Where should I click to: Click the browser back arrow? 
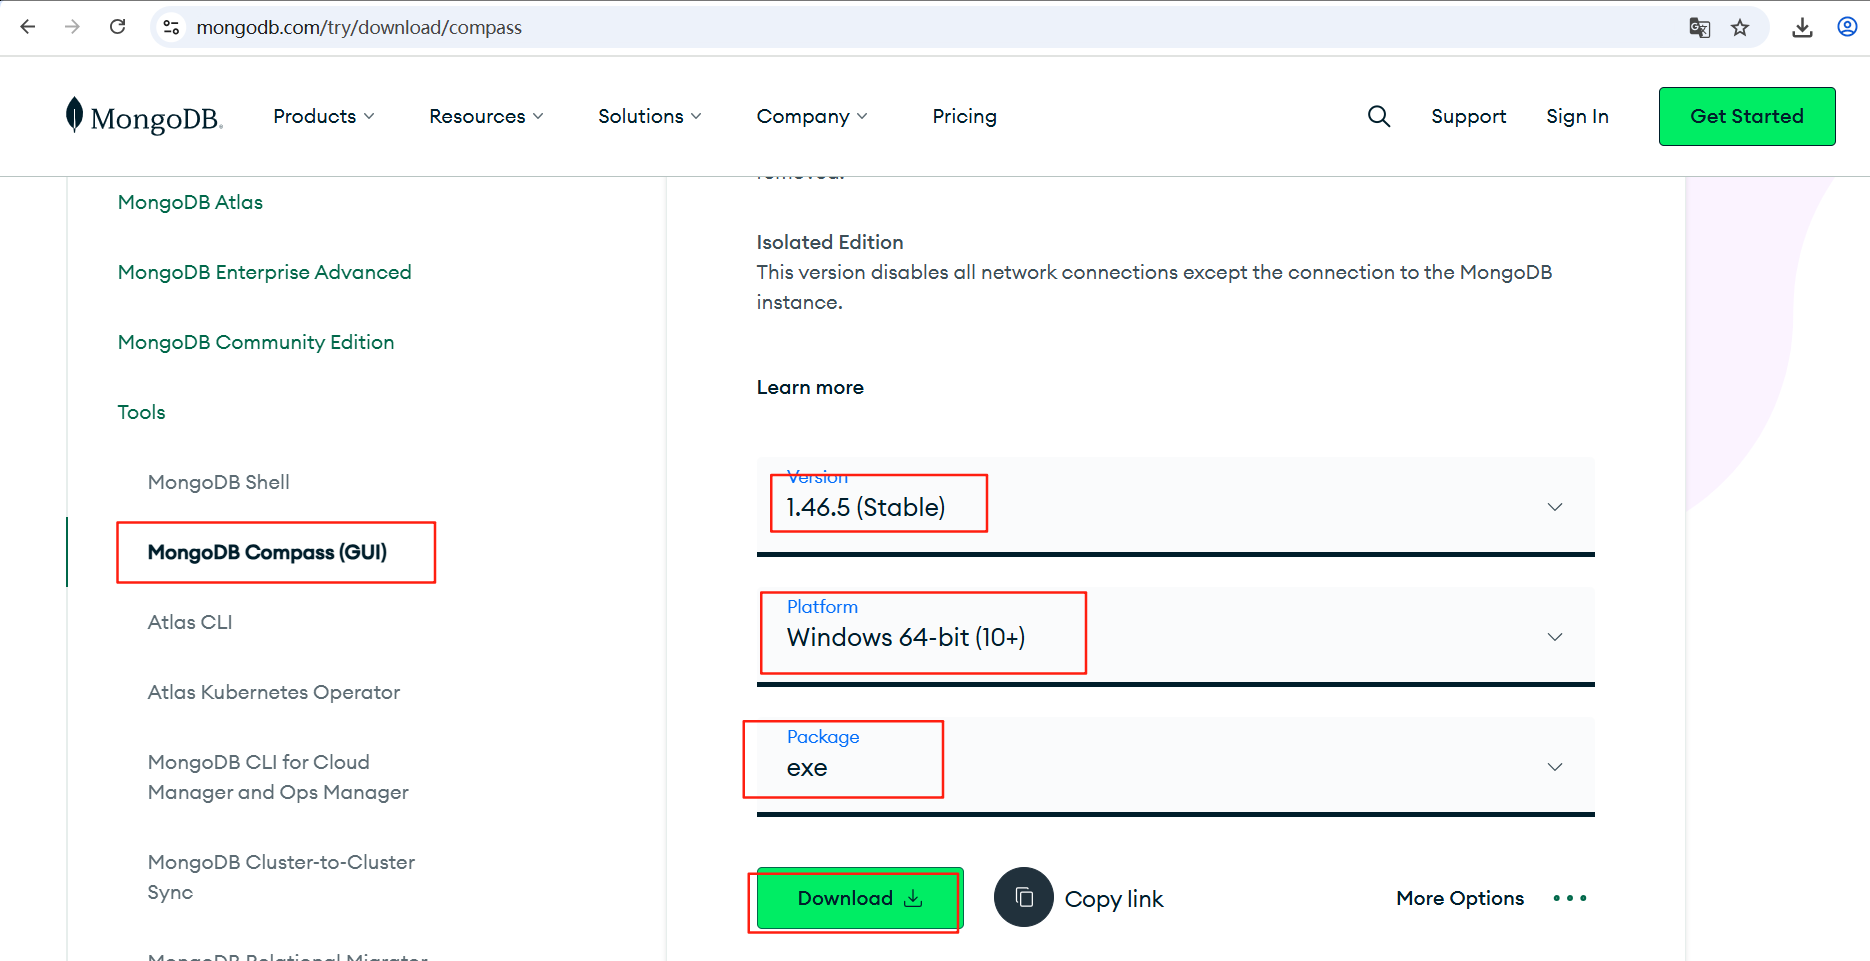28,27
